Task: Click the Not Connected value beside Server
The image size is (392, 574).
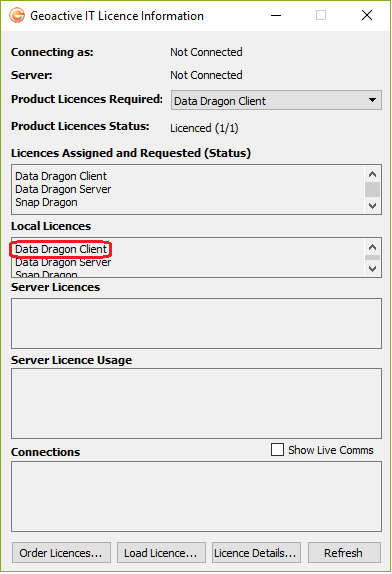Action: pyautogui.click(x=206, y=75)
